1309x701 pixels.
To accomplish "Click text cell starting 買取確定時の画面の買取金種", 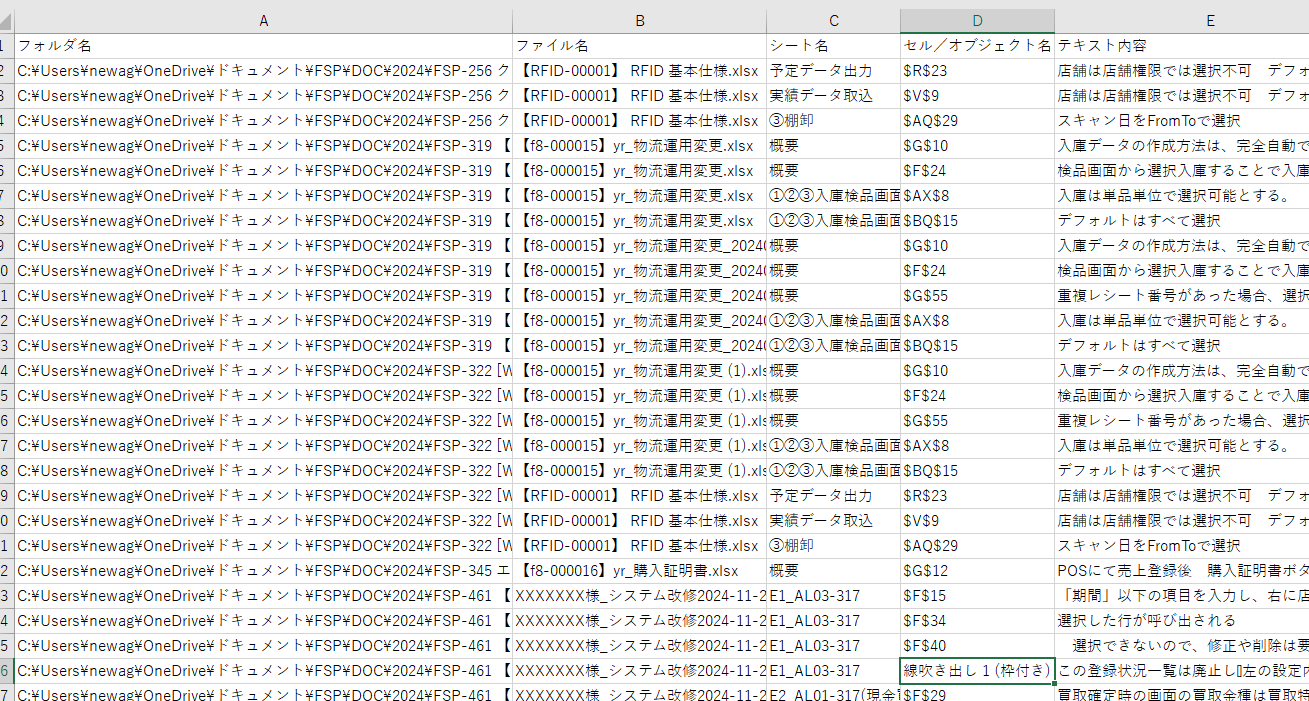I will [1182, 694].
